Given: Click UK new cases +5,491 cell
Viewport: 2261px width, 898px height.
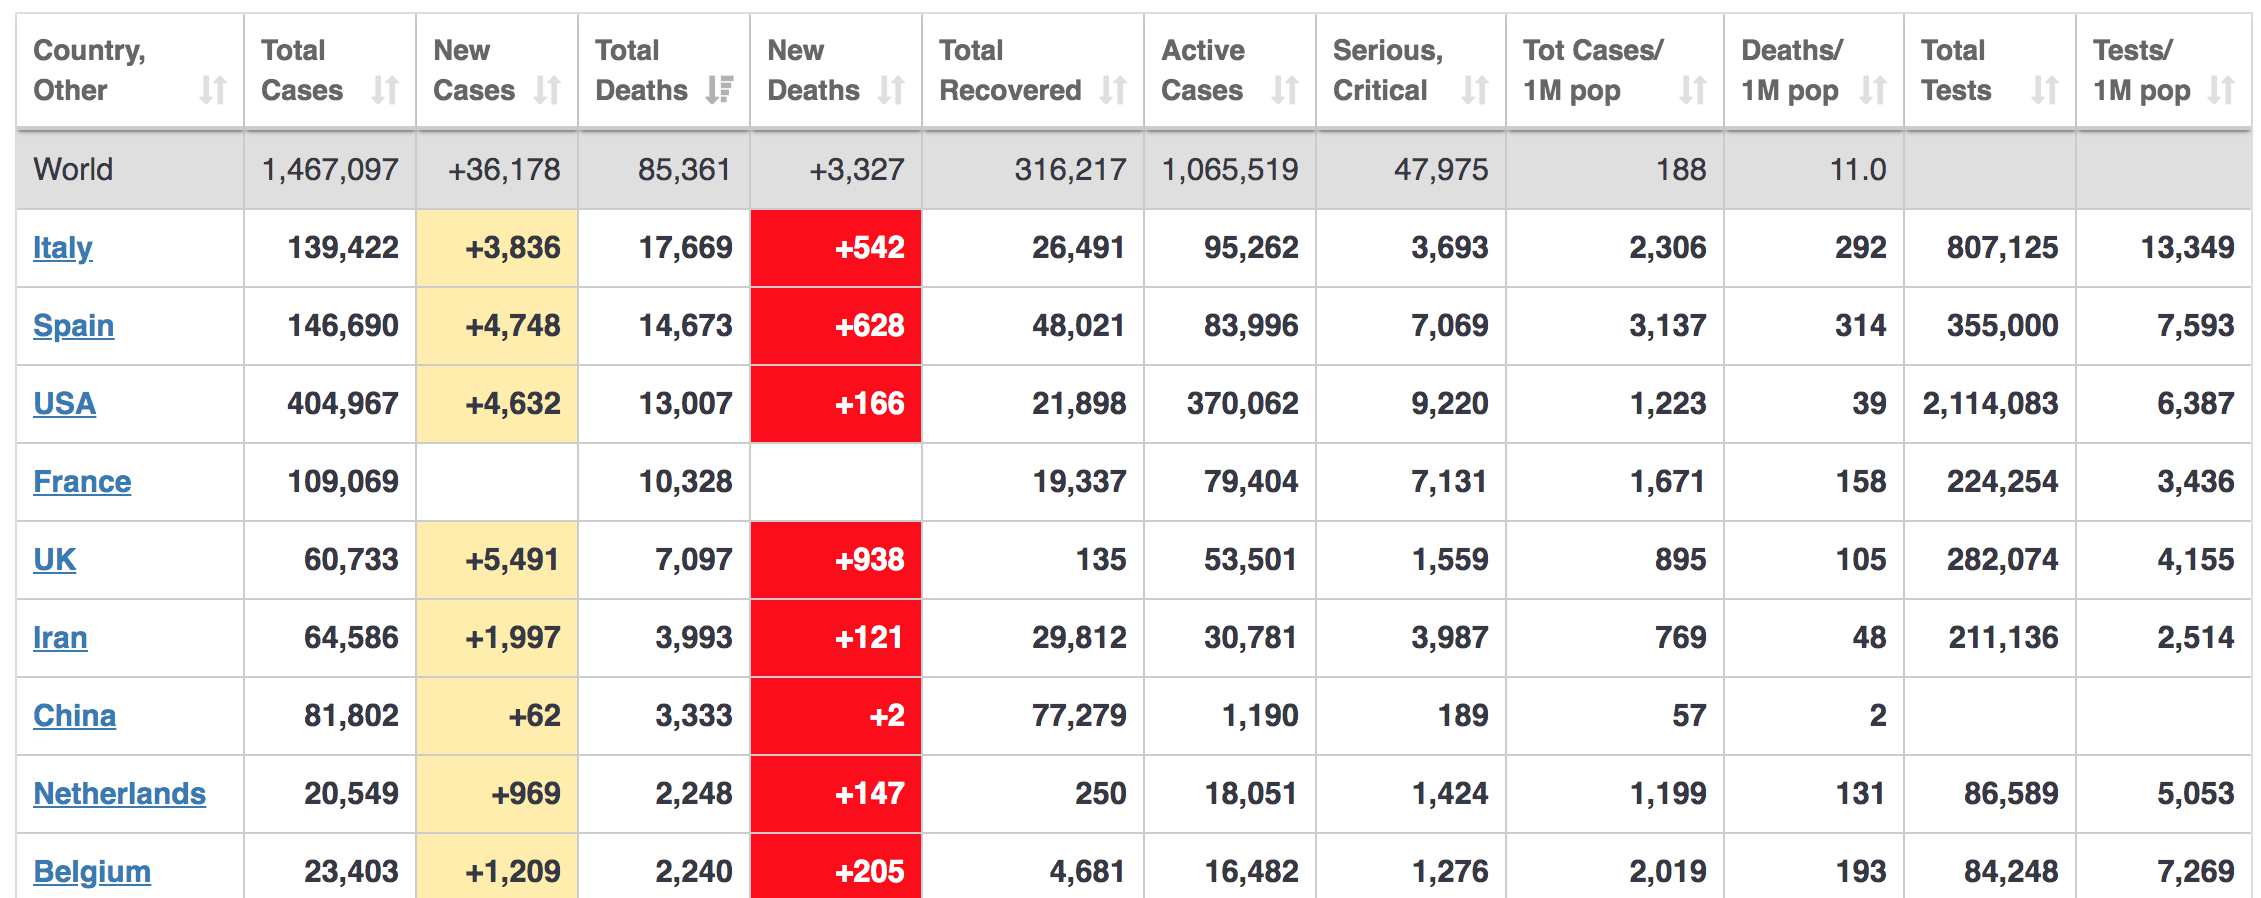Looking at the screenshot, I should [x=497, y=560].
